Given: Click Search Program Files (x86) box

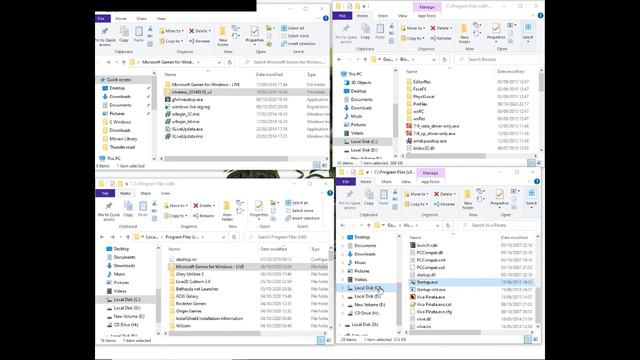Looking at the screenshot, I should (x=287, y=237).
